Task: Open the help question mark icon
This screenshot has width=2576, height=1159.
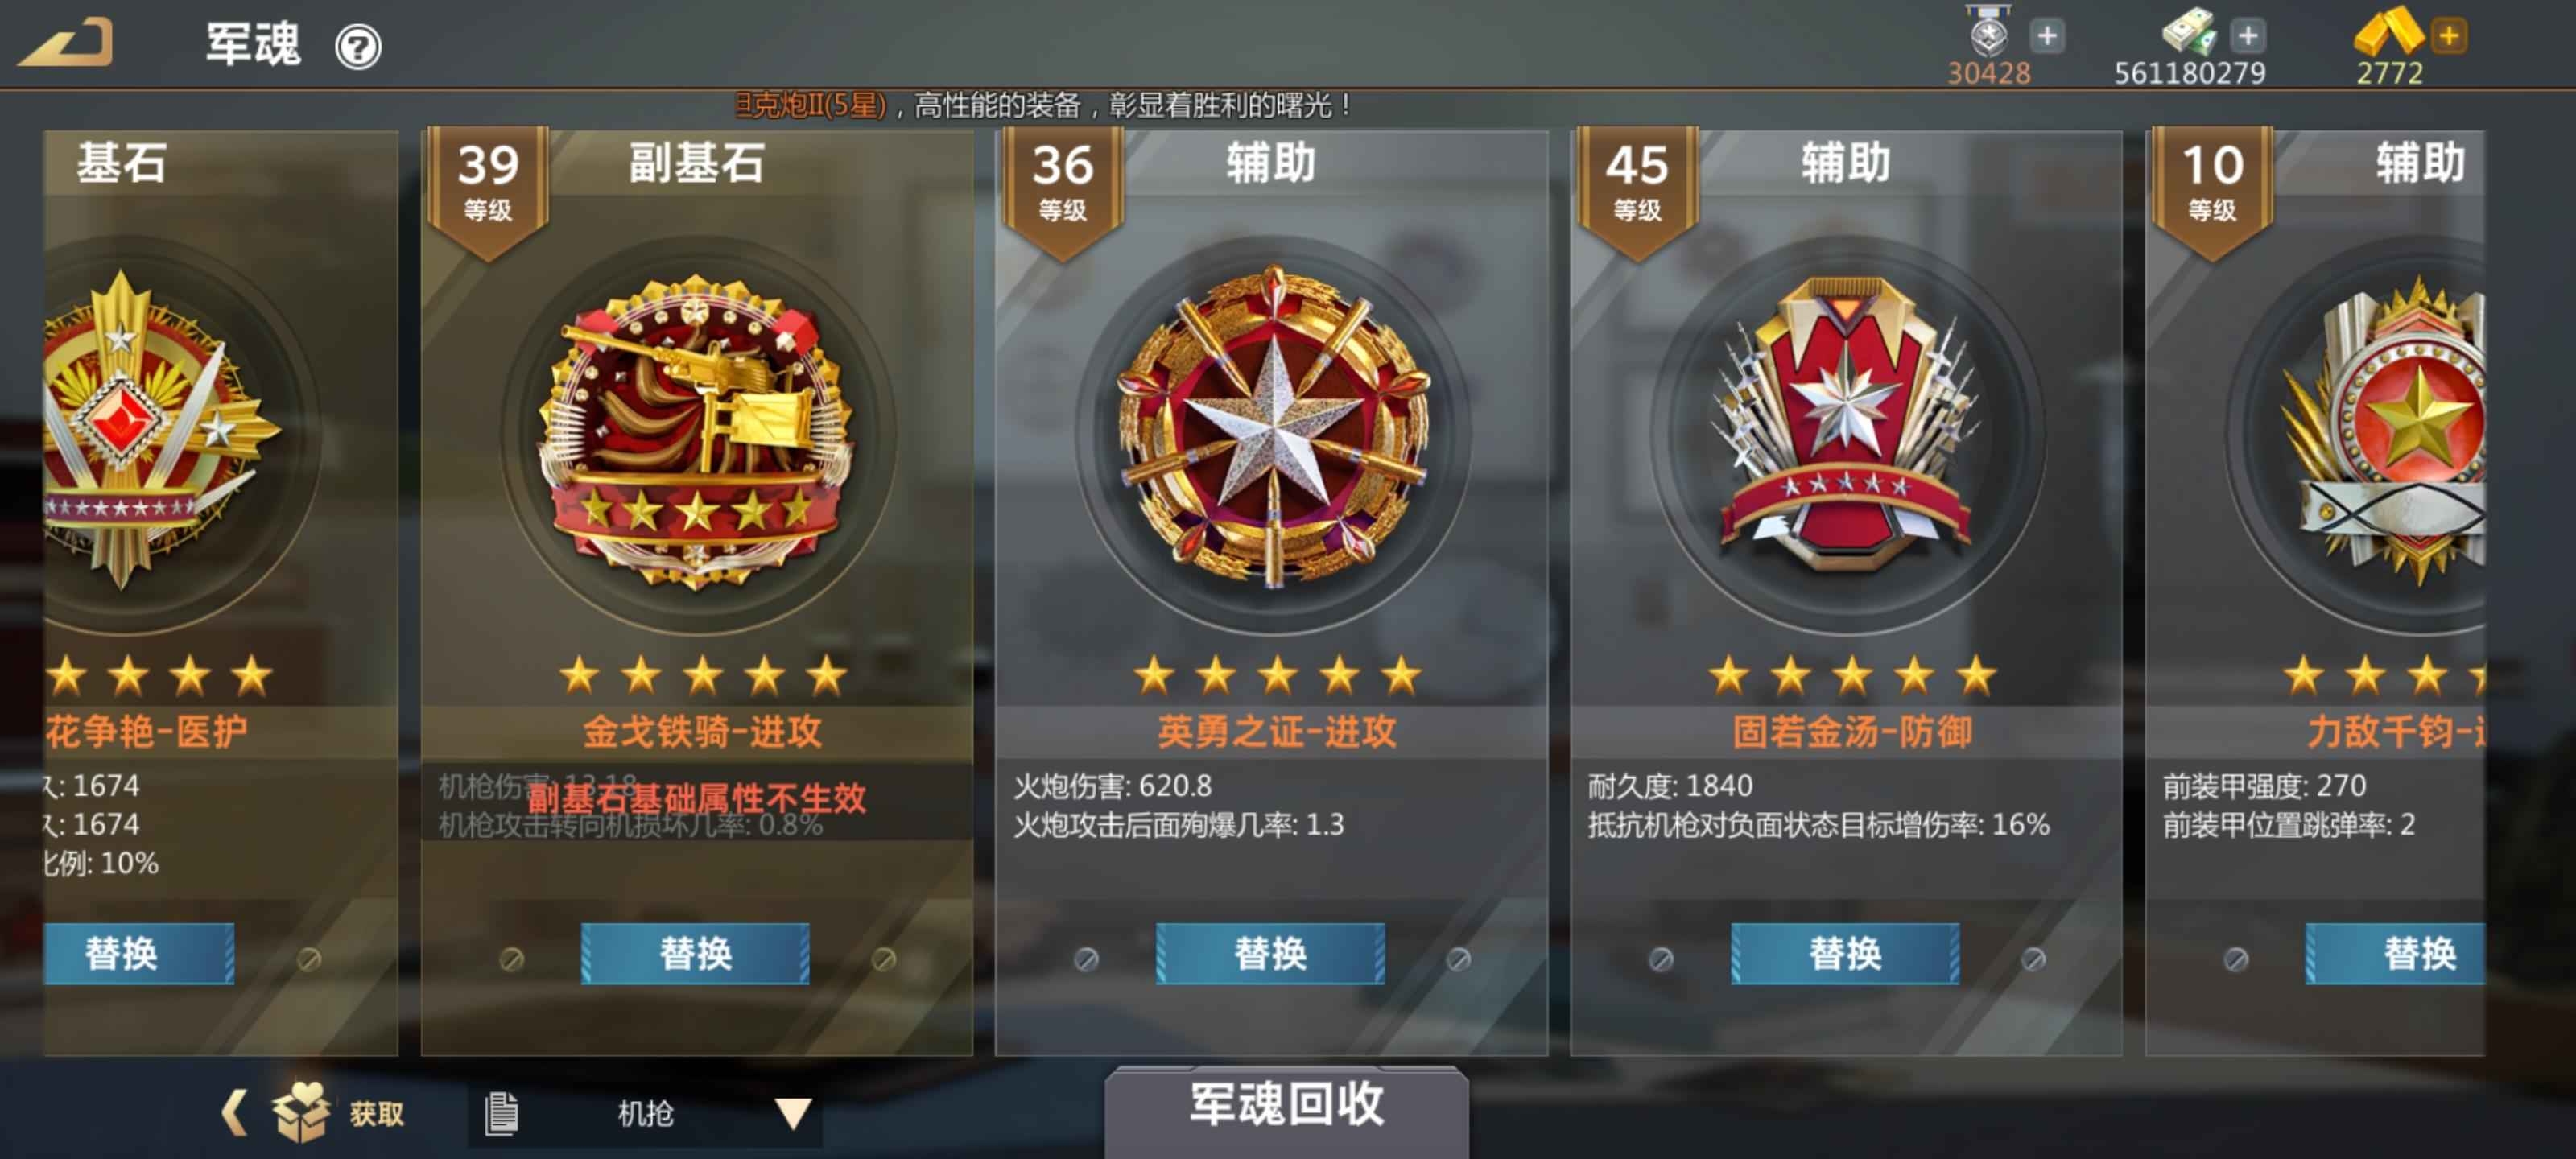Action: (358, 47)
